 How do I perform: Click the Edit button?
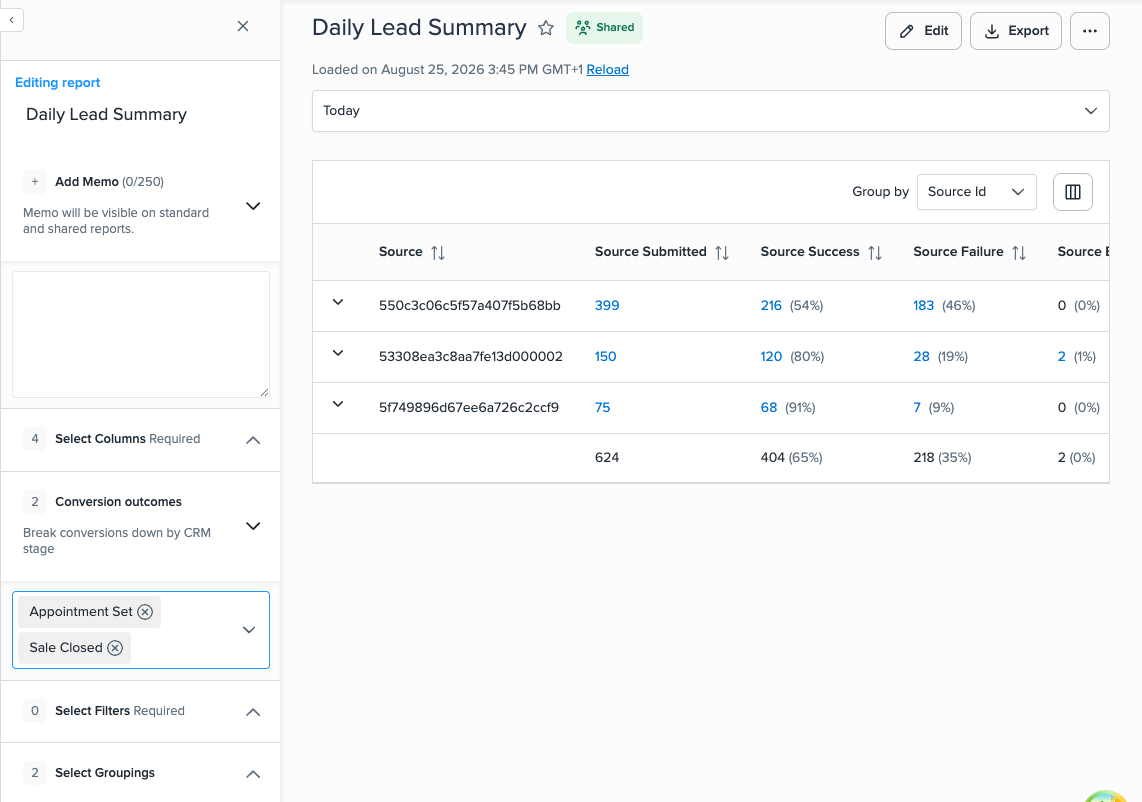[923, 31]
